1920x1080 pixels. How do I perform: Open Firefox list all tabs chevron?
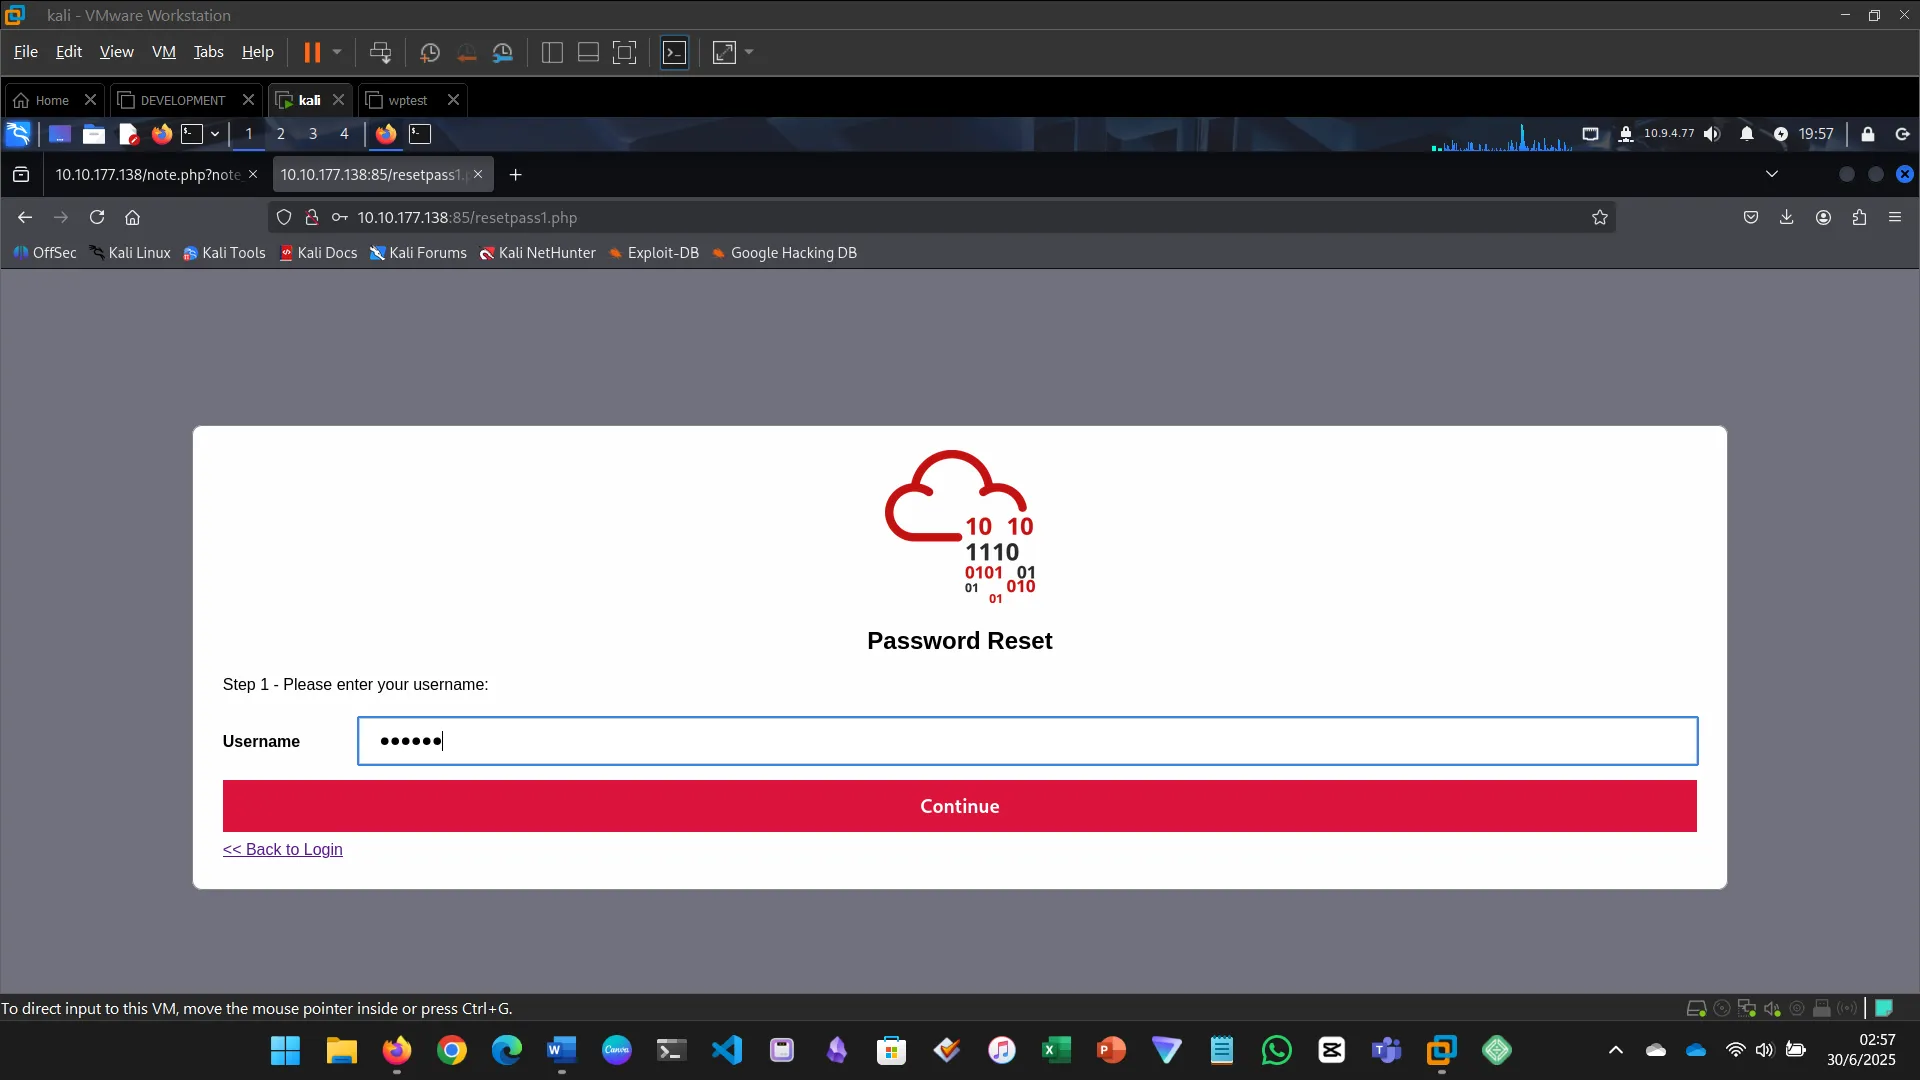coord(1771,174)
